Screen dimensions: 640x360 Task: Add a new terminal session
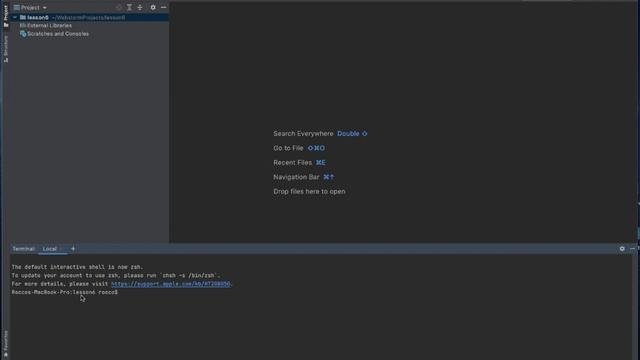(73, 249)
